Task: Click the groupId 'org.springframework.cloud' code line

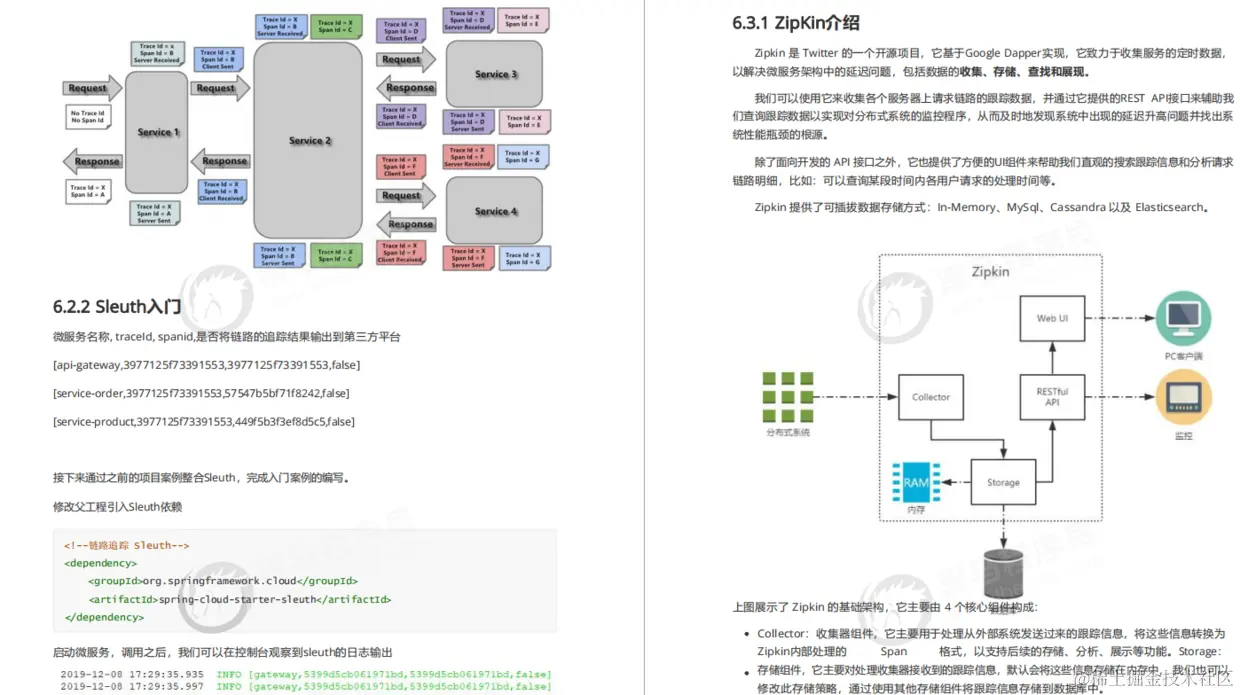Action: point(222,581)
